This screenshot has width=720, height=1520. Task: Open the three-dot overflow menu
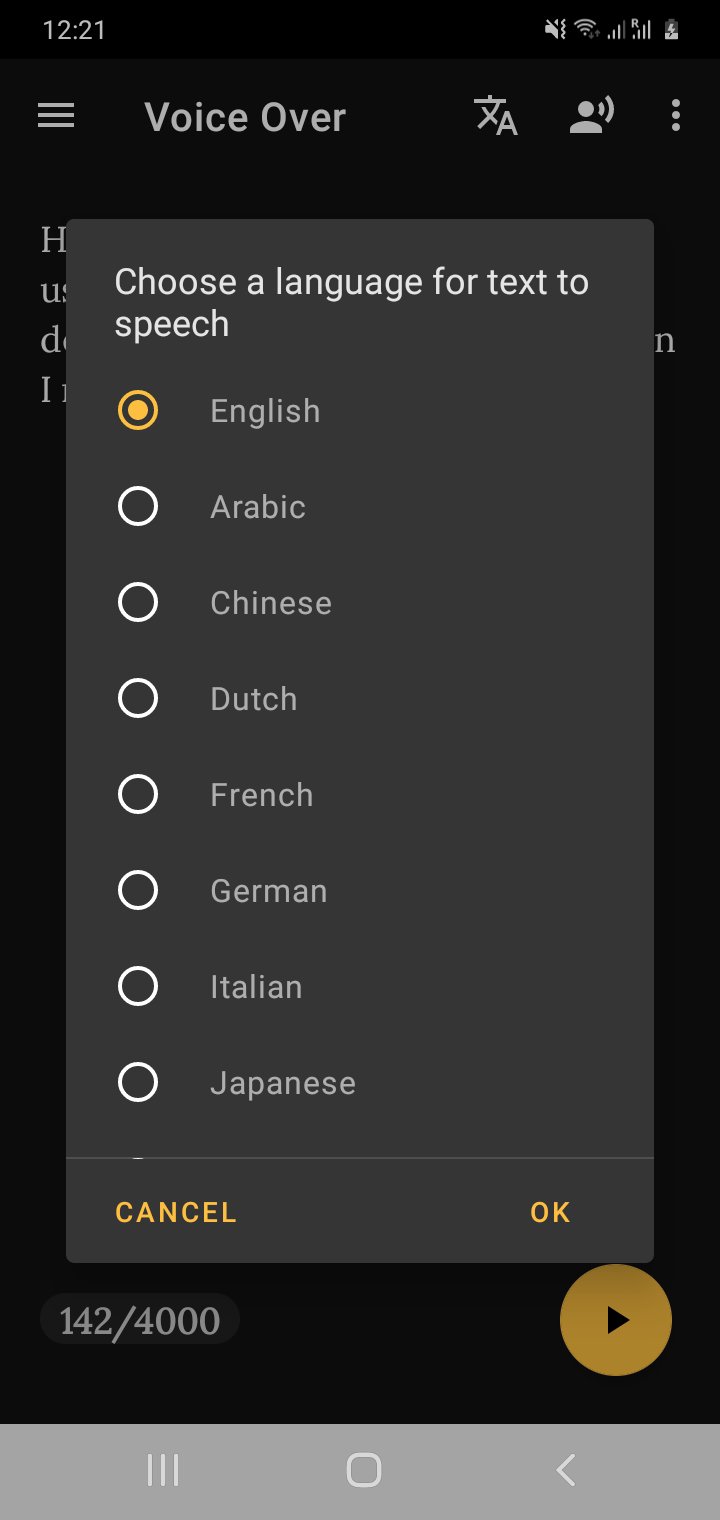676,117
